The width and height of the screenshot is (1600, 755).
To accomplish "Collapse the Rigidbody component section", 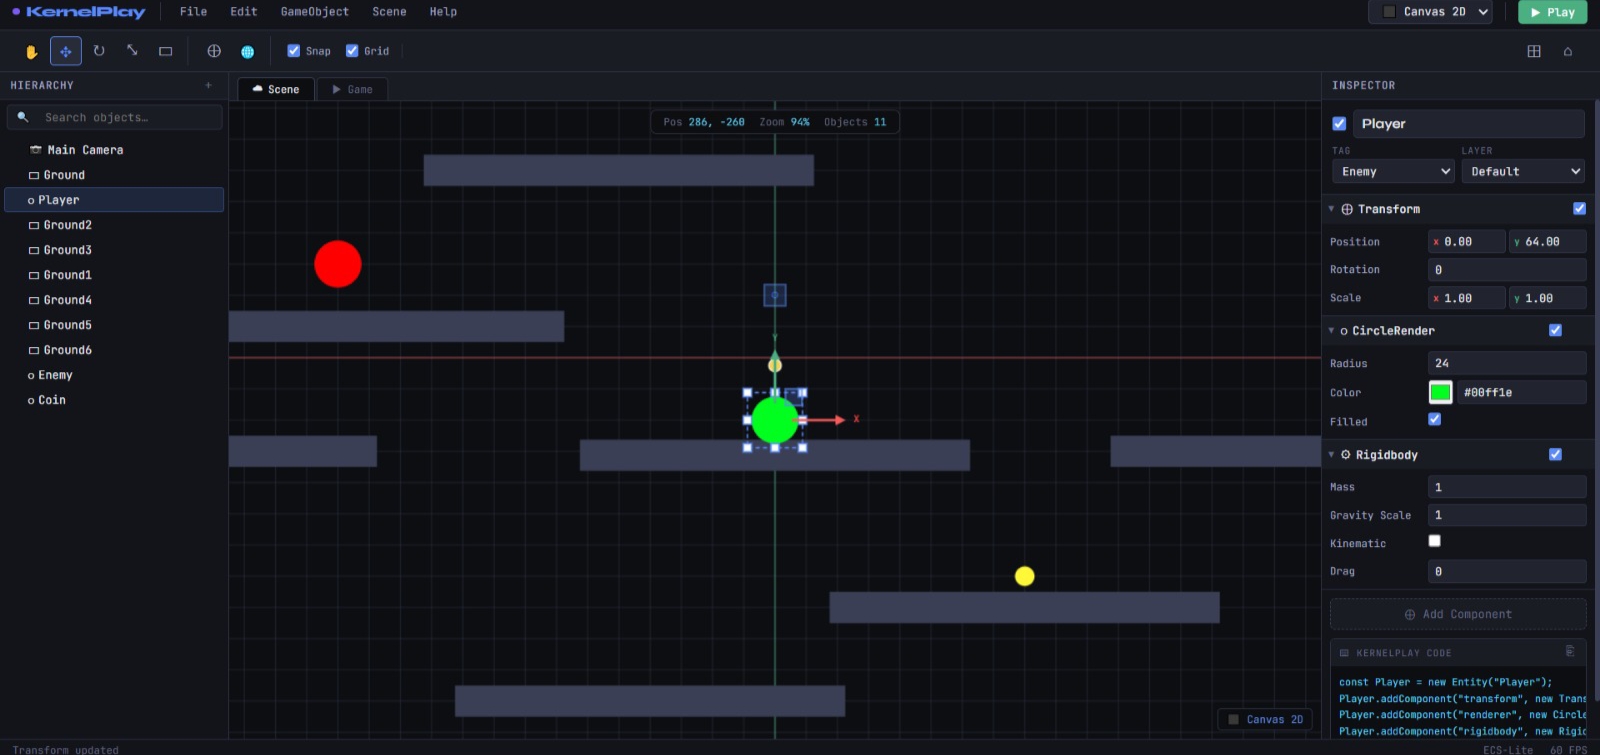I will coord(1331,455).
